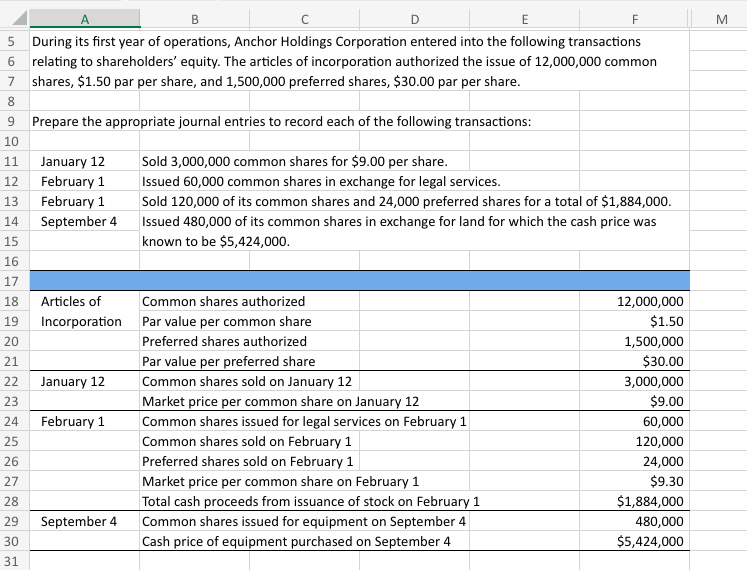Select column B header
The width and height of the screenshot is (747, 570).
(x=195, y=19)
